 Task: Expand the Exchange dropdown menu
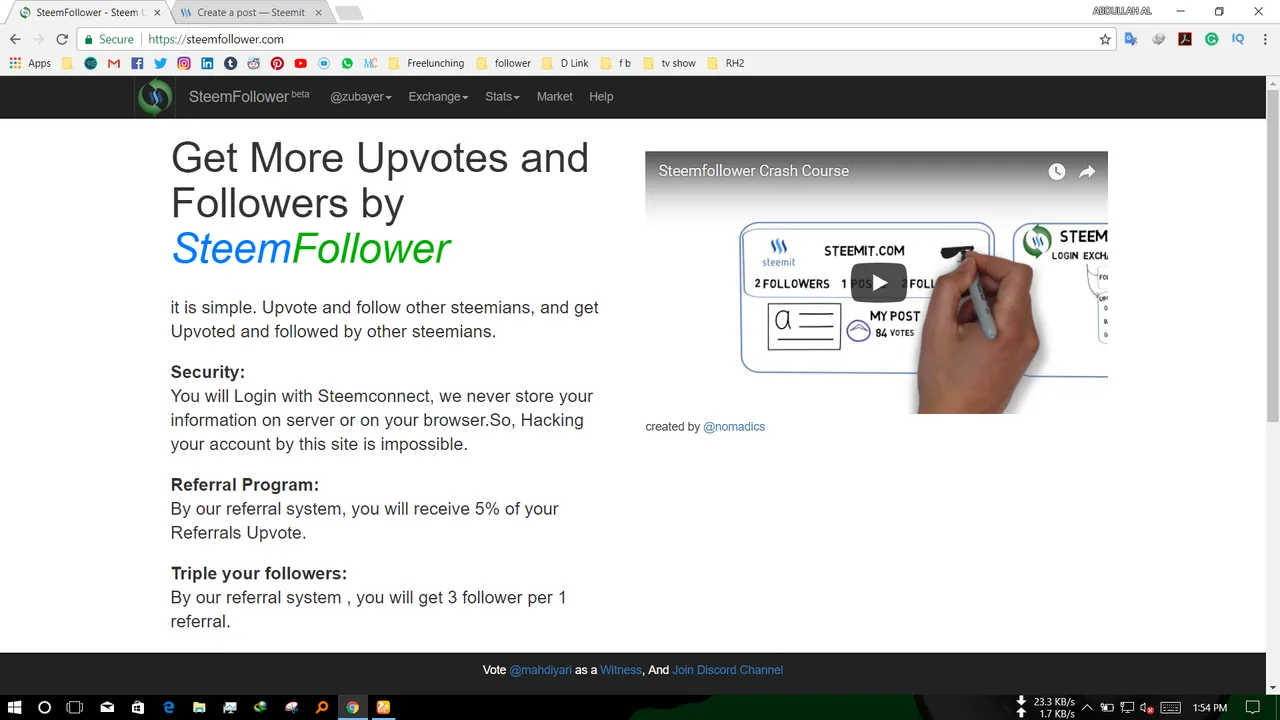(438, 97)
